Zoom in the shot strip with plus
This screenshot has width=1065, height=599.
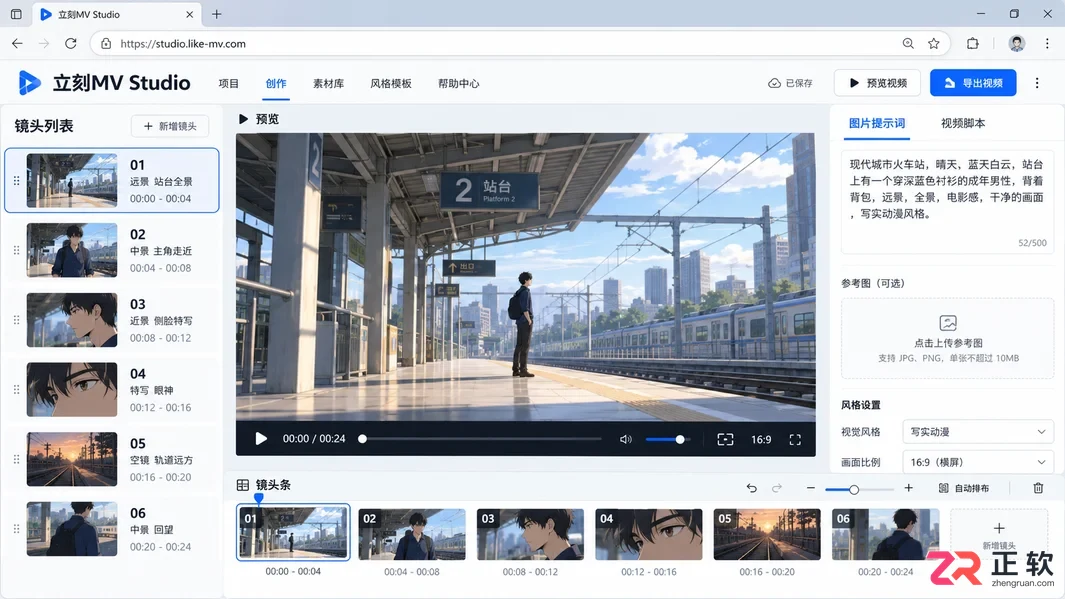tap(909, 488)
